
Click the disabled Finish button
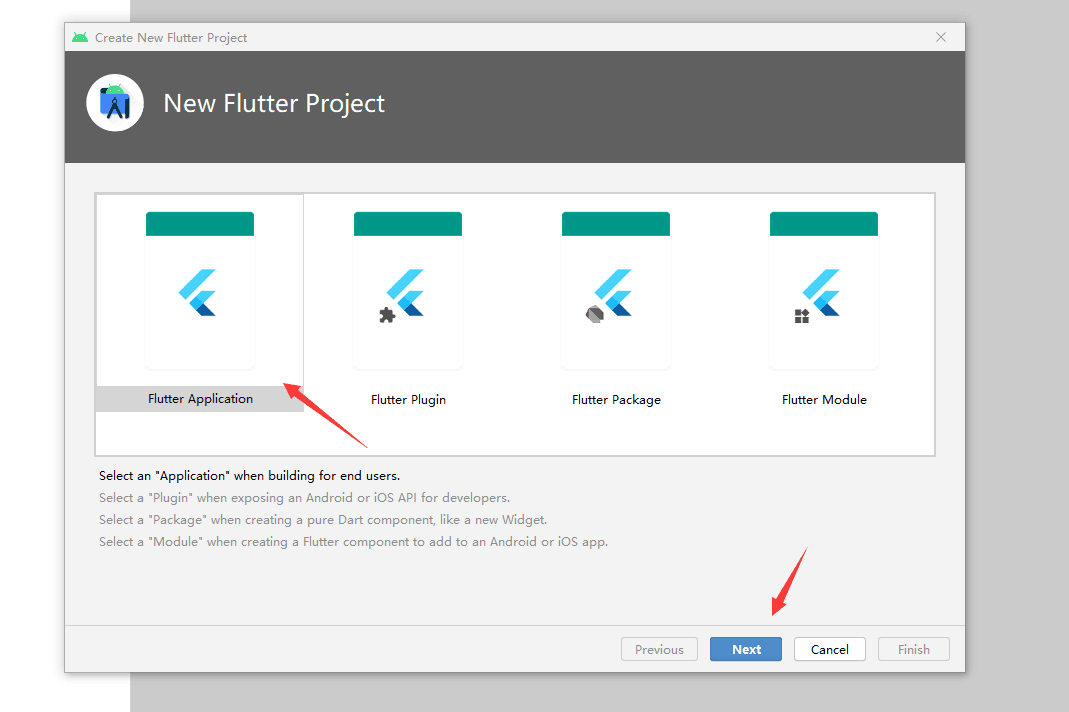pos(914,649)
